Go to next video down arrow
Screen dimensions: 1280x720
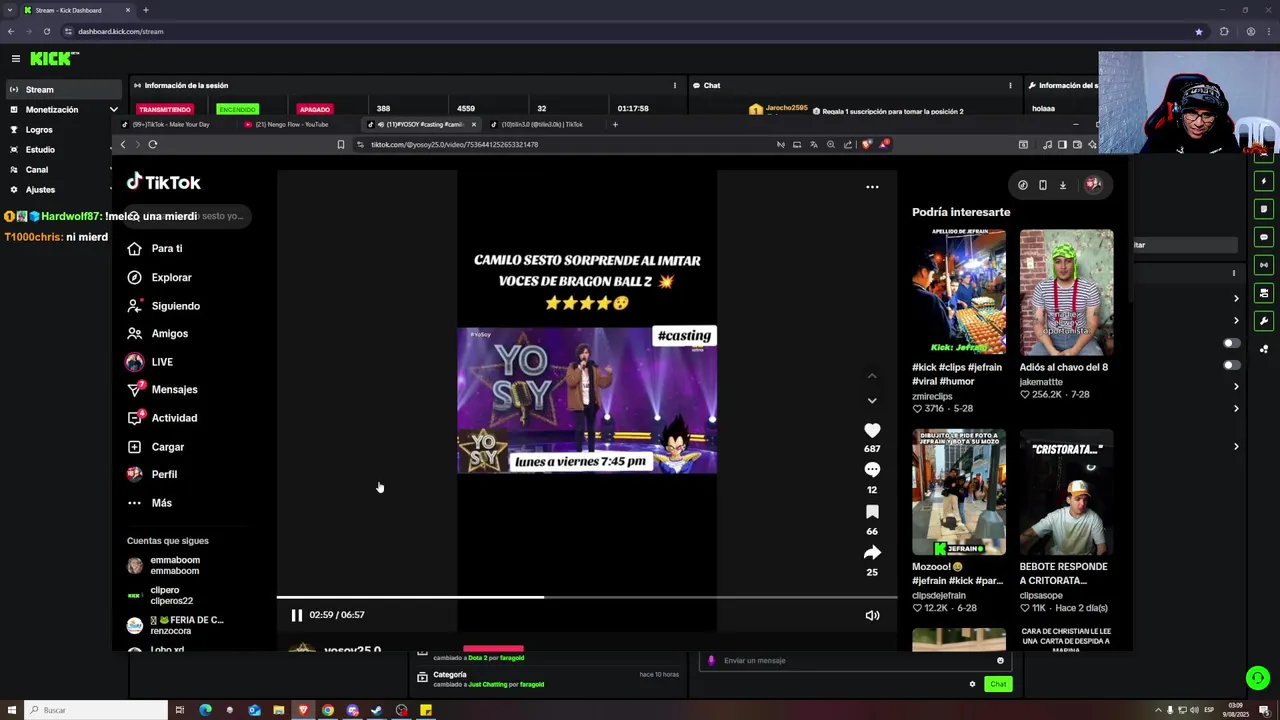(x=872, y=400)
